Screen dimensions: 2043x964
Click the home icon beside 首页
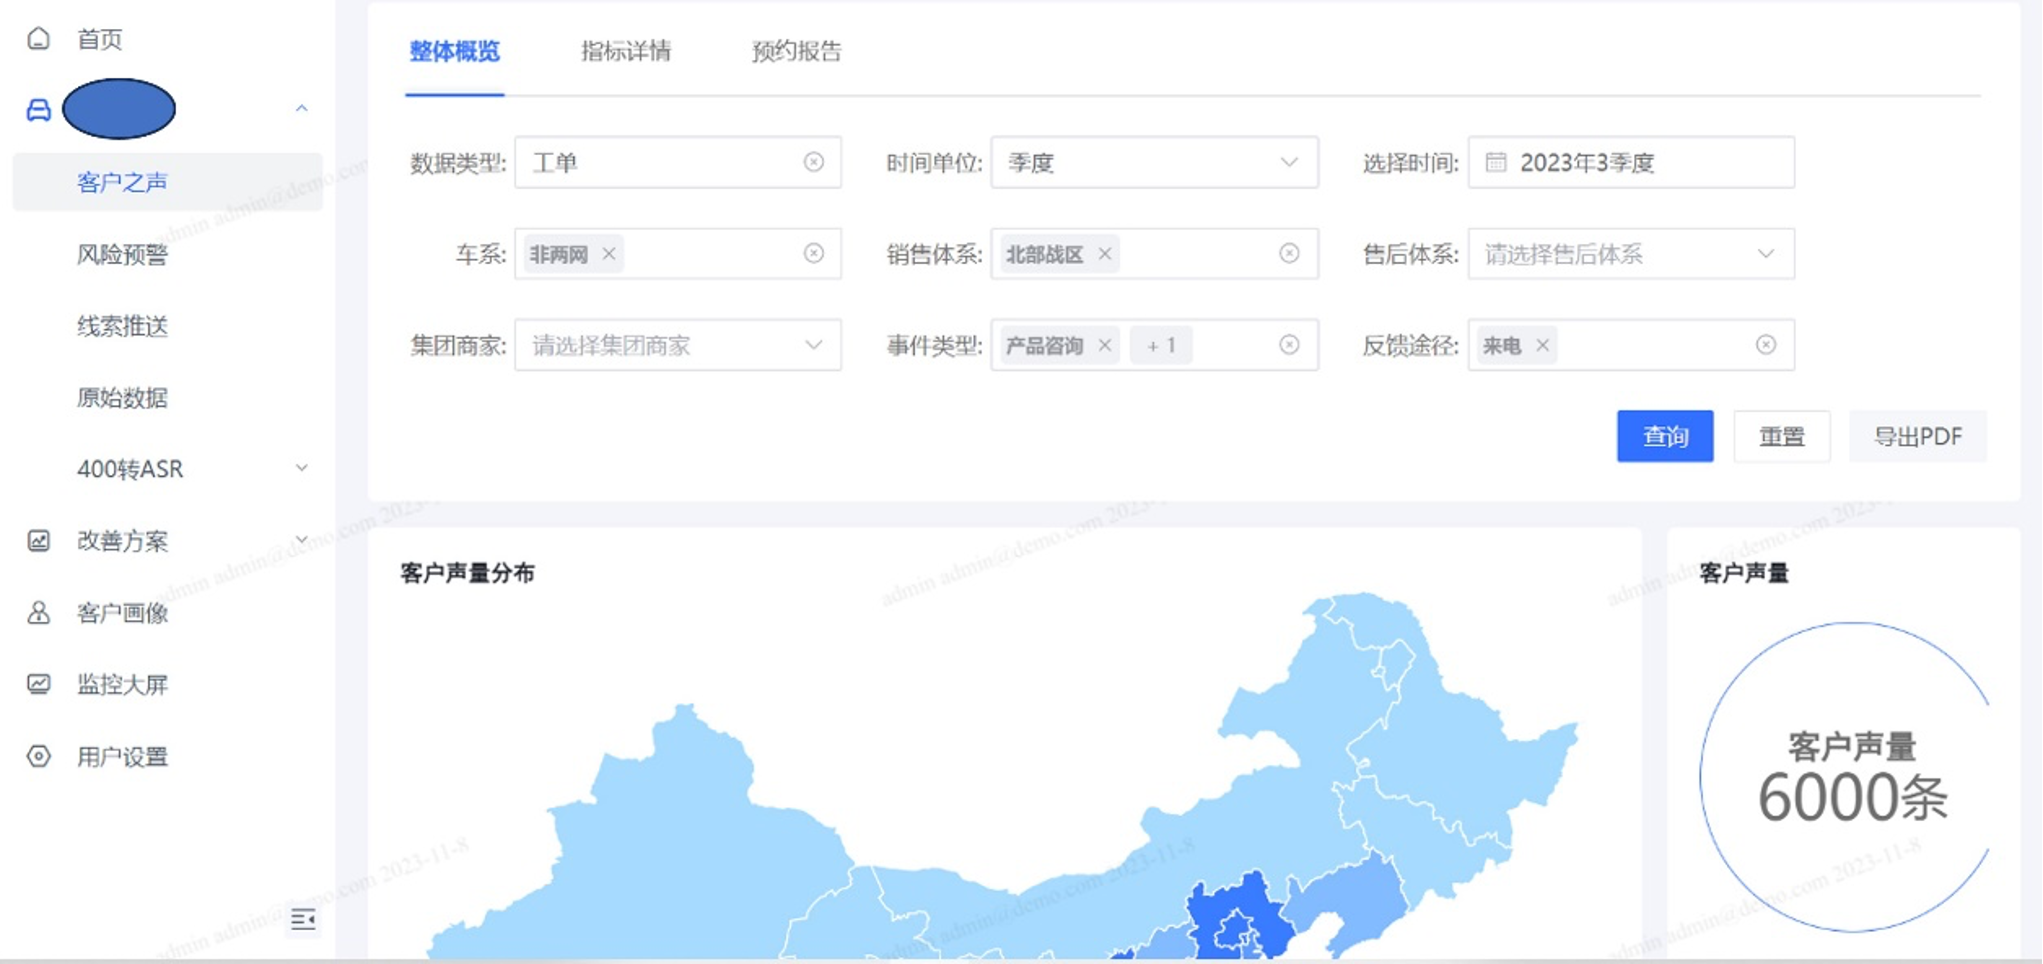pyautogui.click(x=38, y=39)
